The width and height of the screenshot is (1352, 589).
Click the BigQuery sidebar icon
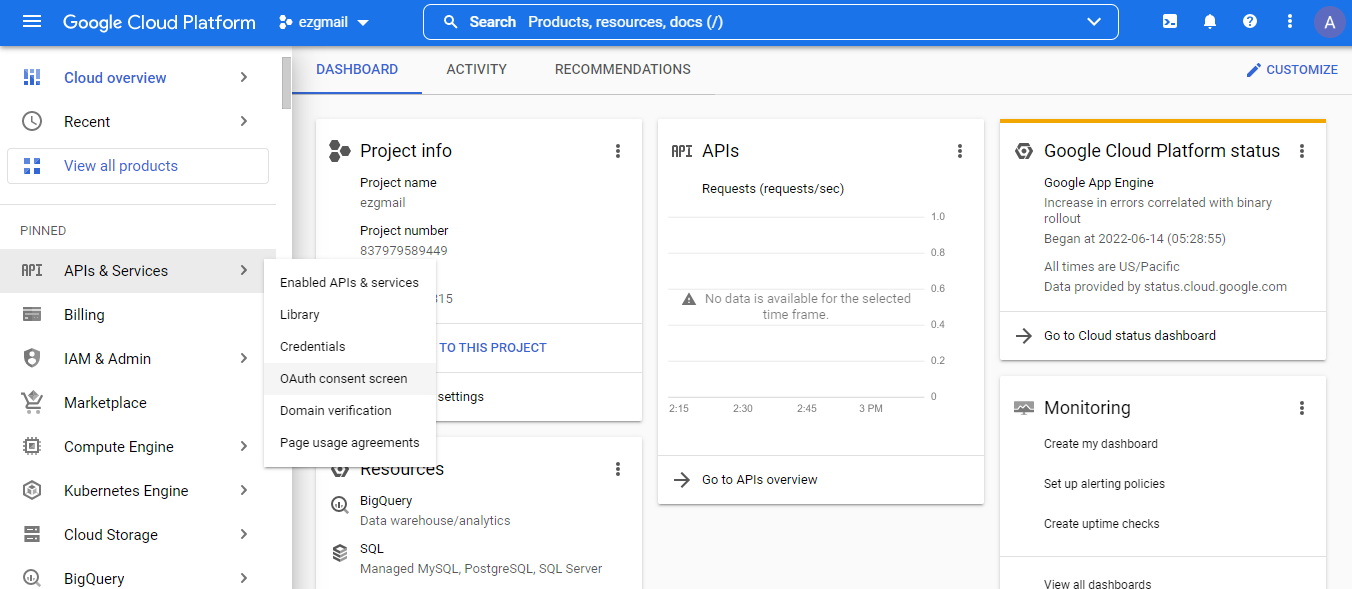point(32,578)
